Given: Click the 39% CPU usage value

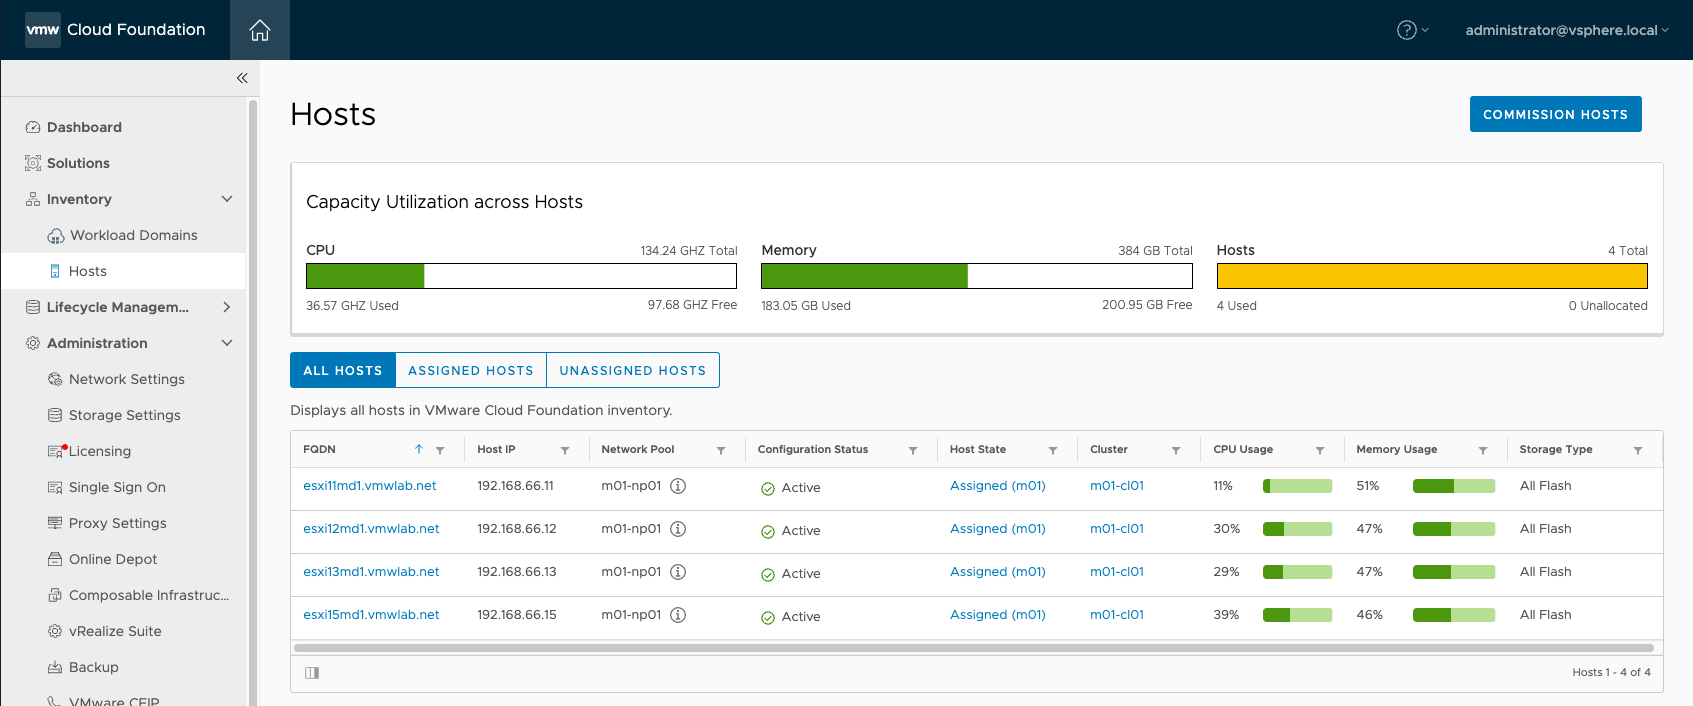Looking at the screenshot, I should pyautogui.click(x=1226, y=615).
